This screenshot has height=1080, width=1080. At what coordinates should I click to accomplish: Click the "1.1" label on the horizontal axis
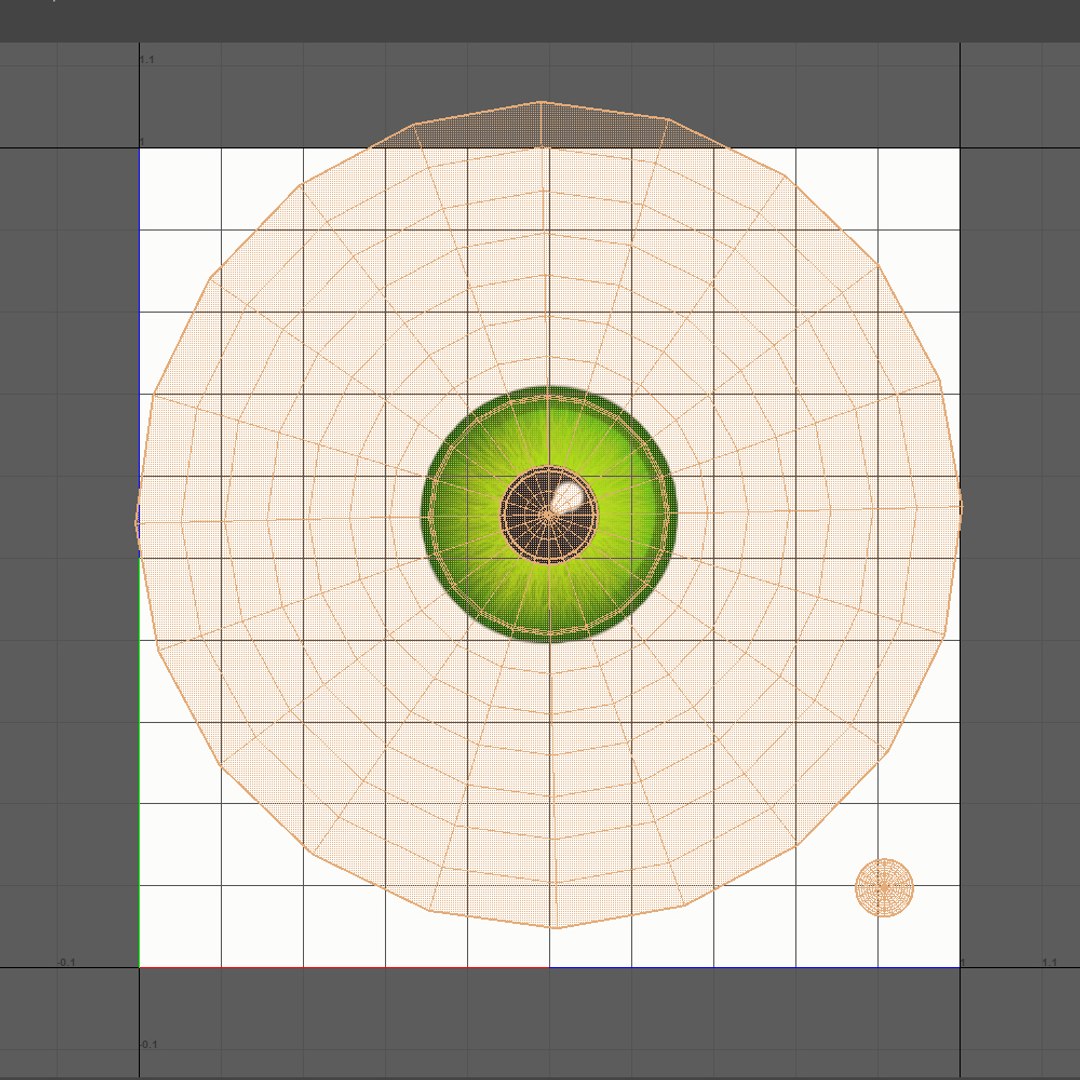tap(1049, 962)
